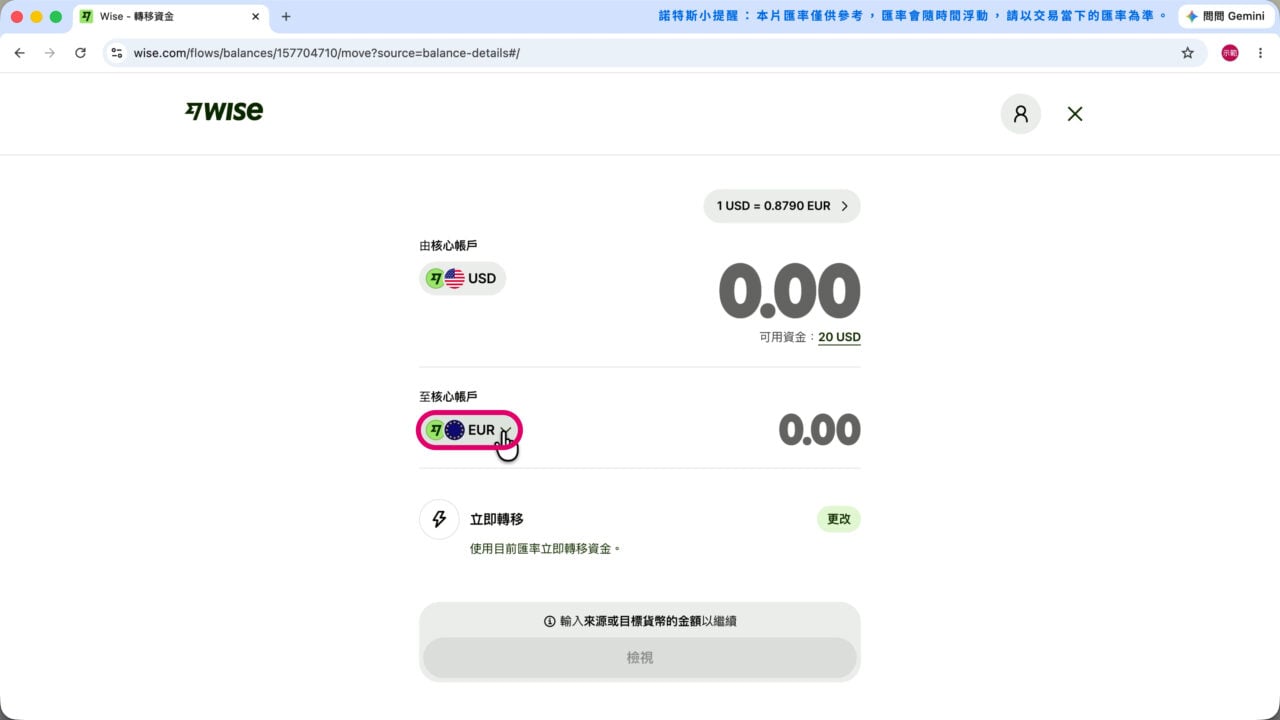This screenshot has height=720, width=1280.
Task: Reload the Wise page
Action: pos(80,53)
